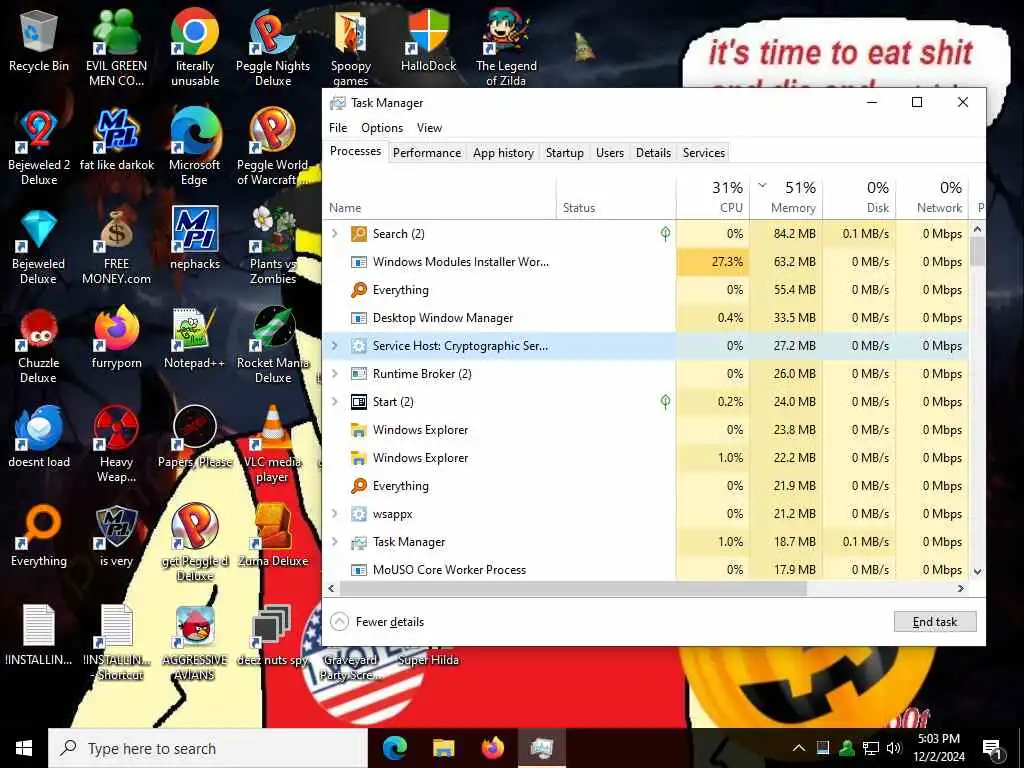Sort by the Memory column header
The height and width of the screenshot is (768, 1024).
786,197
